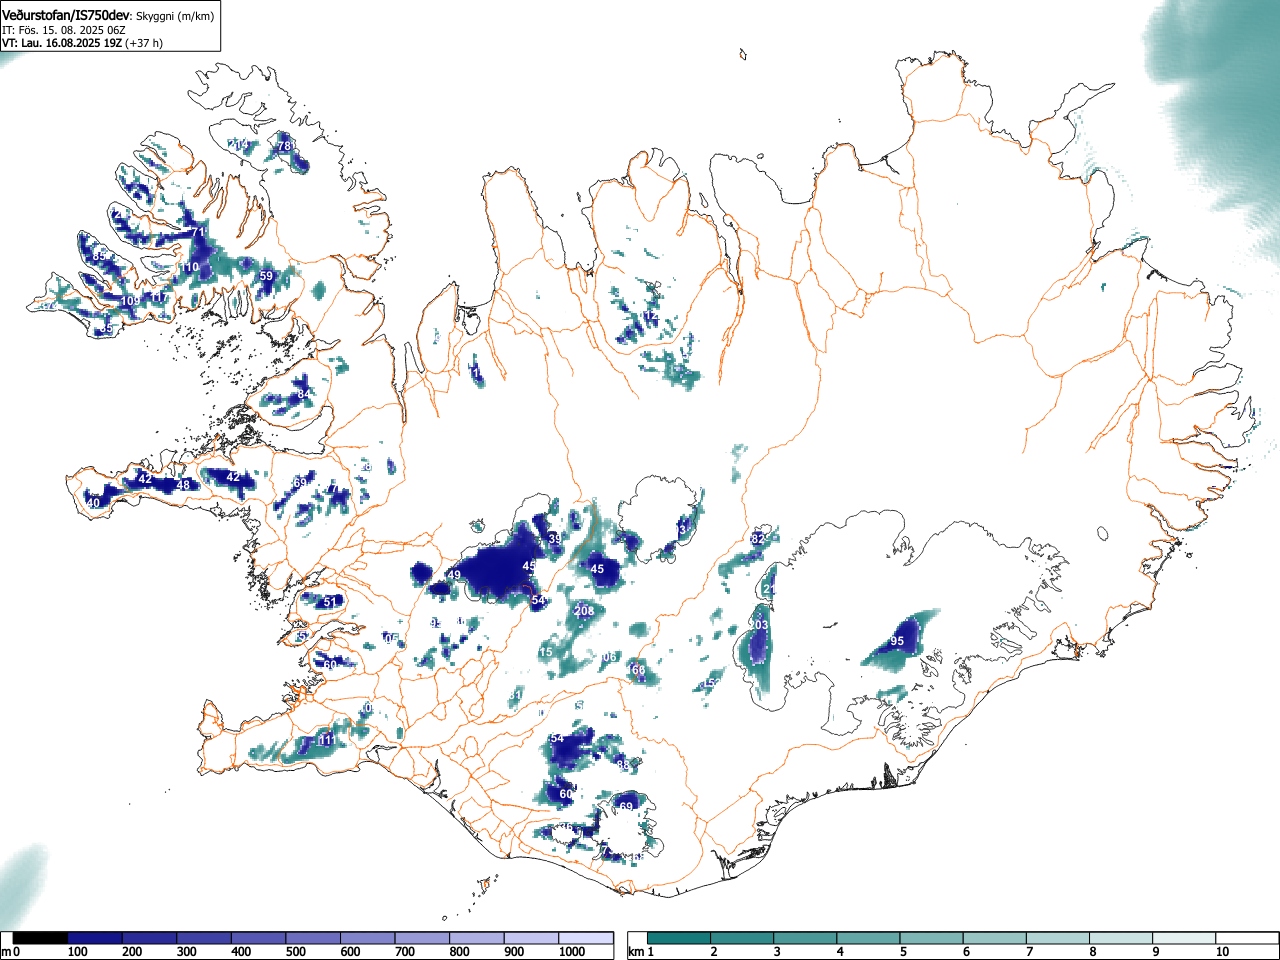Screen dimensions: 1280x960
Task: Click the visibility value 111 on Reykjanes
Action: coord(326,740)
